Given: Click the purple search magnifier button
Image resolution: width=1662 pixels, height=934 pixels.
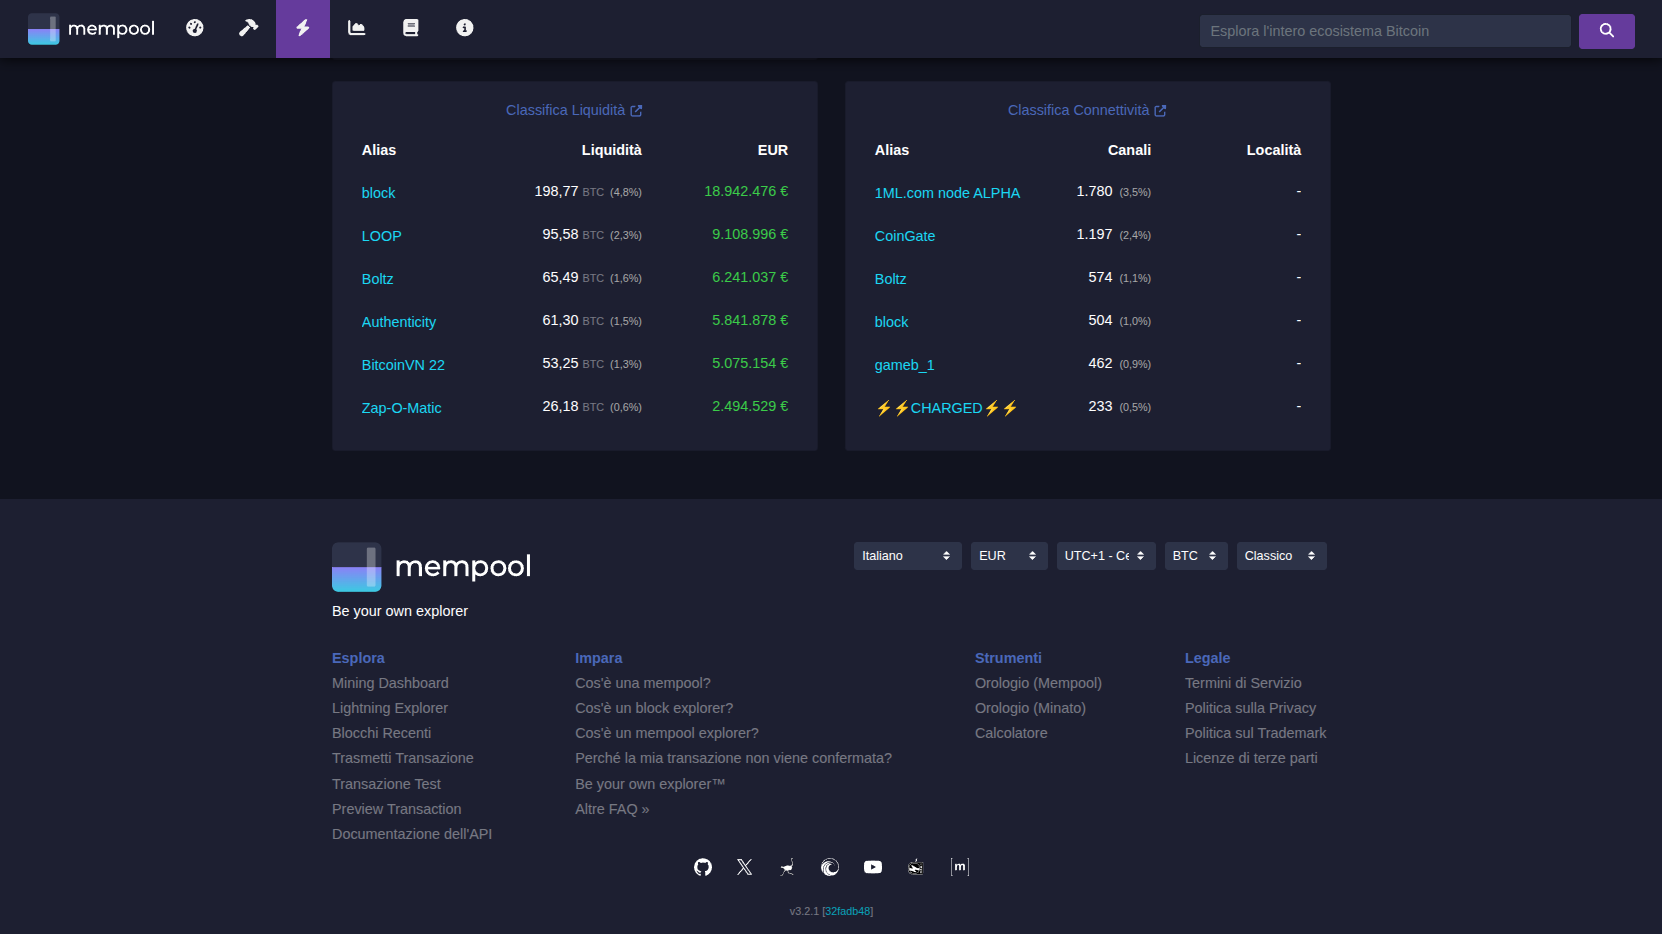Looking at the screenshot, I should tap(1606, 31).
